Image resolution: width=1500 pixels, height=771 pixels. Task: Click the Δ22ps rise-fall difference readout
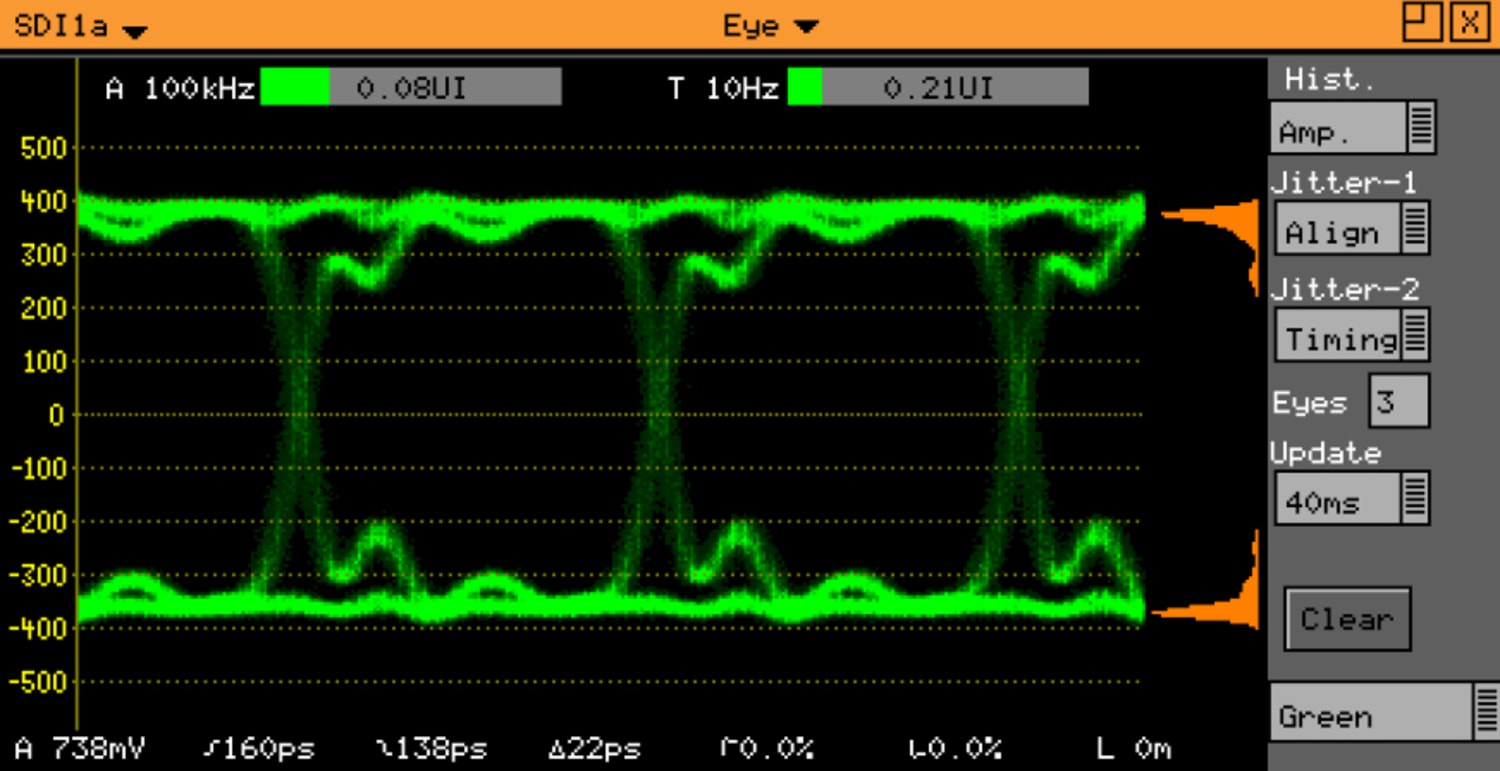(595, 748)
